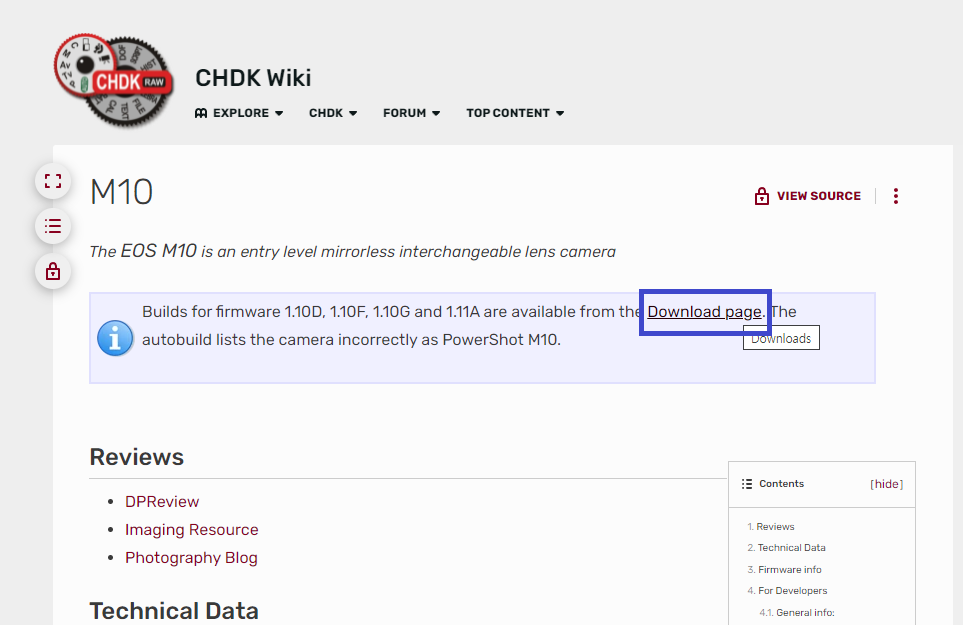This screenshot has height=625, width=963.
Task: Click the book icon beside Explore
Action: coord(201,113)
